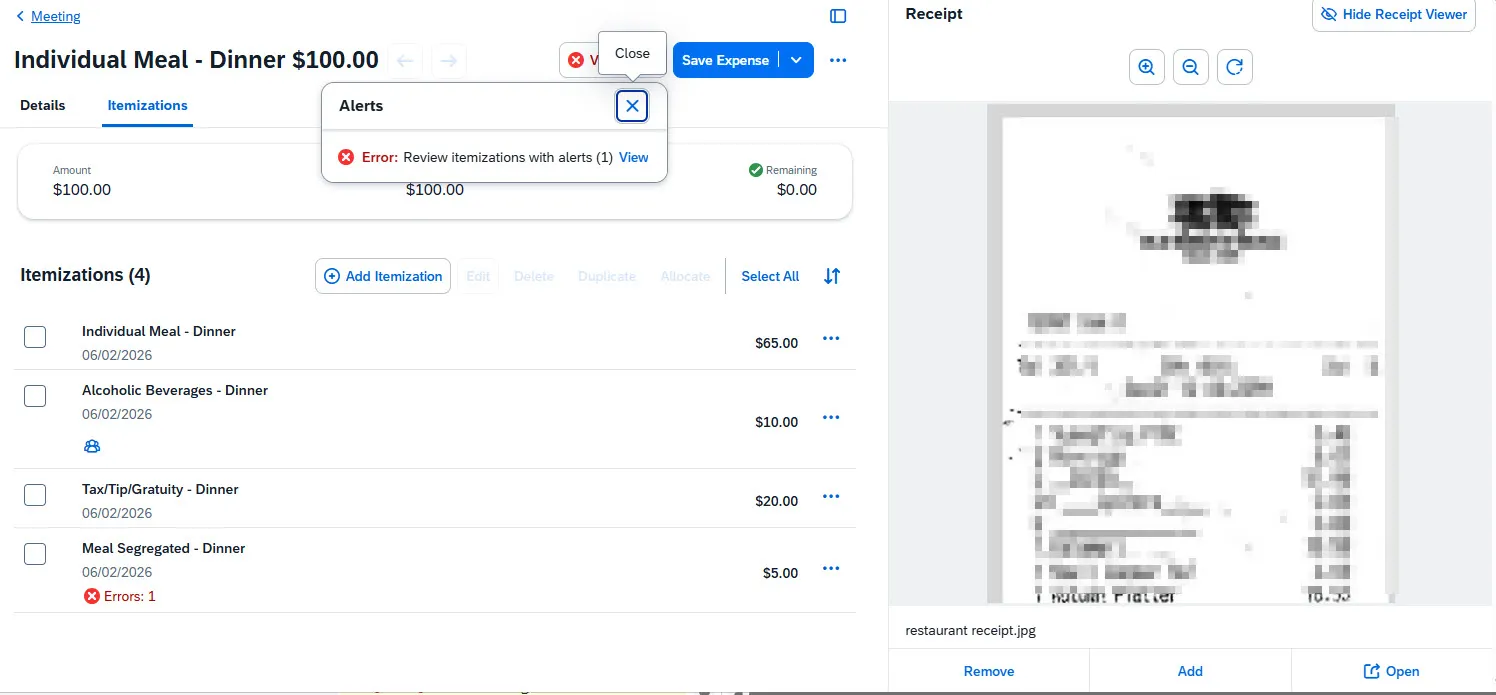Click the Duplicate itemization button
Viewport: 1496px width, 695px height.
point(607,276)
